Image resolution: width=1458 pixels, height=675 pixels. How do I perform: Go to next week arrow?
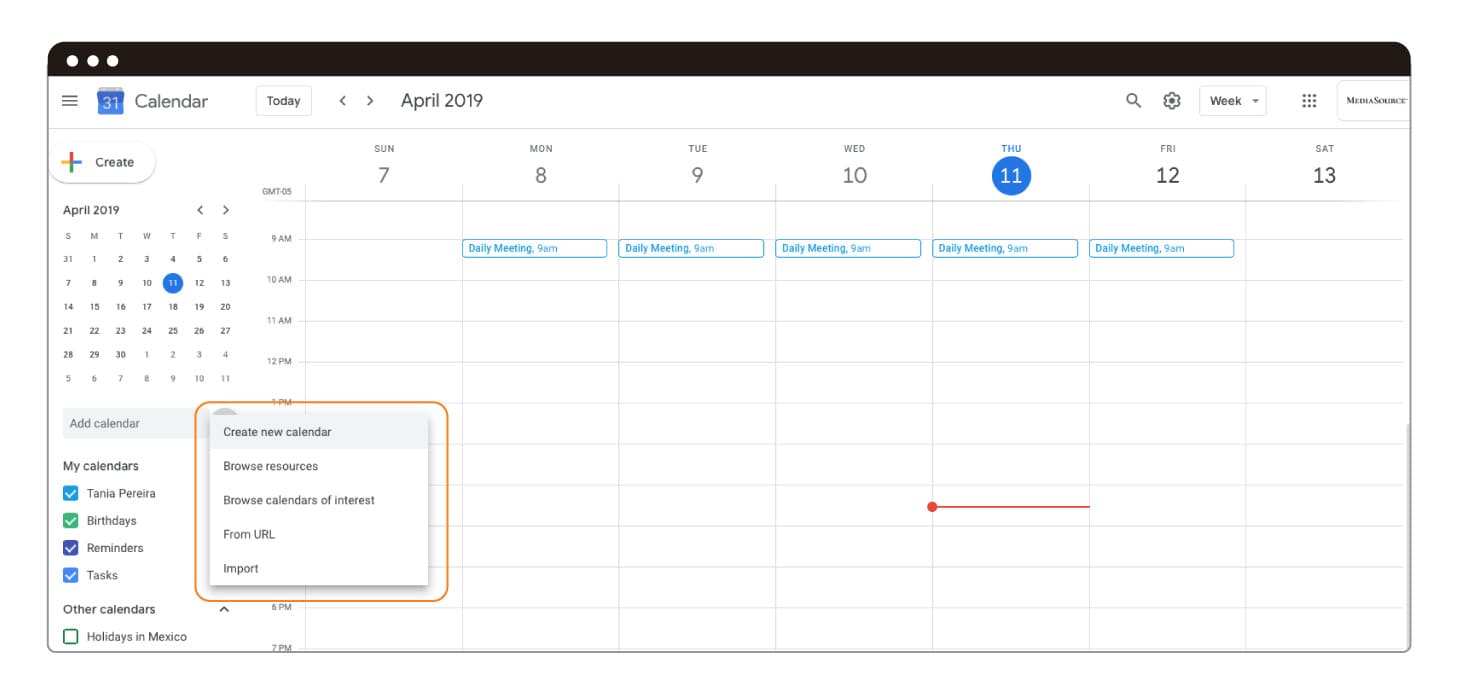(x=370, y=101)
